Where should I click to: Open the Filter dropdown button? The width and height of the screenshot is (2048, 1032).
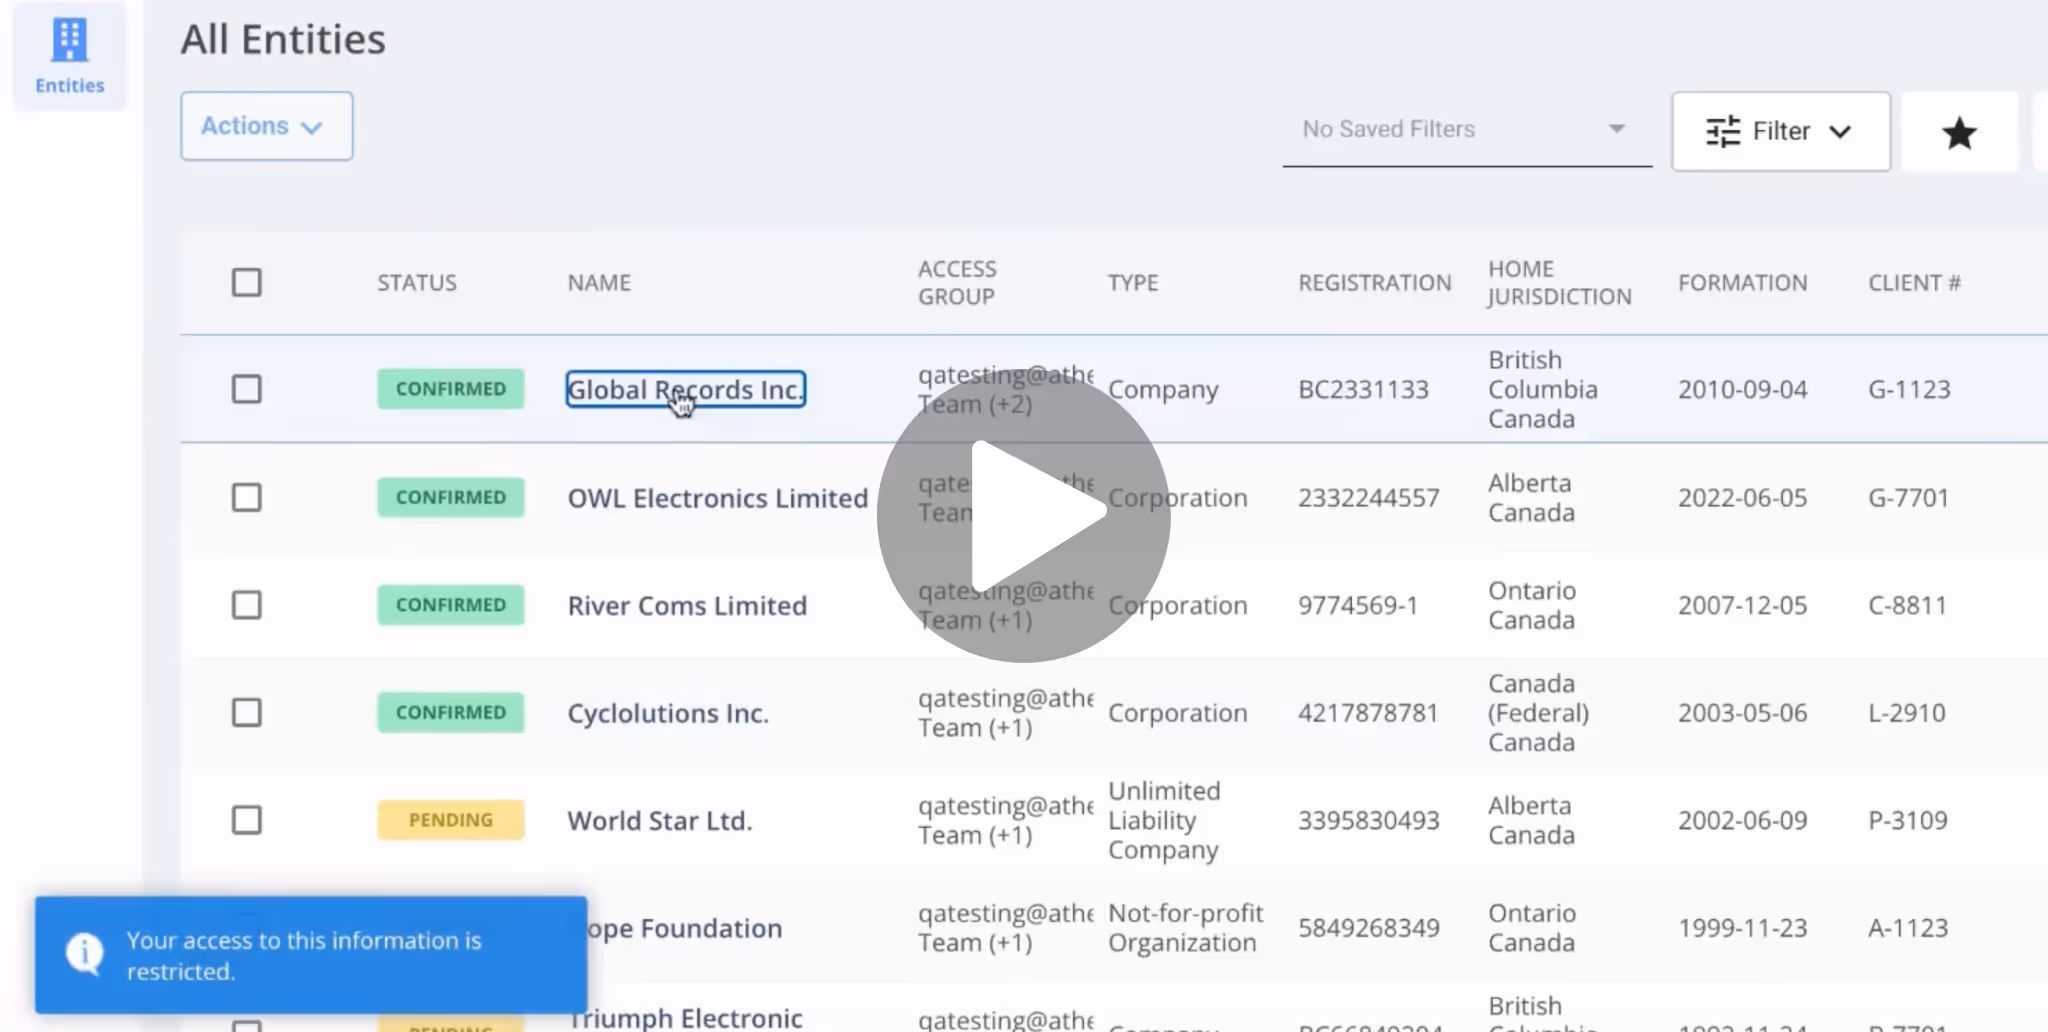click(x=1780, y=131)
